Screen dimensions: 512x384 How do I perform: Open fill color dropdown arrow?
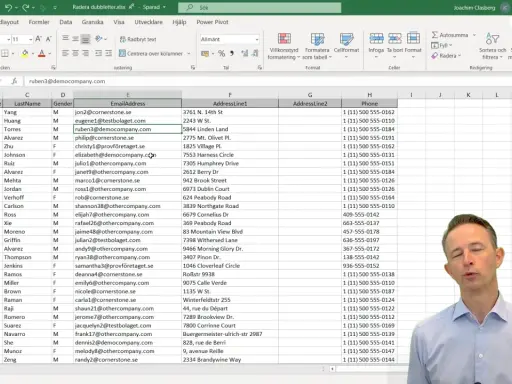point(33,53)
